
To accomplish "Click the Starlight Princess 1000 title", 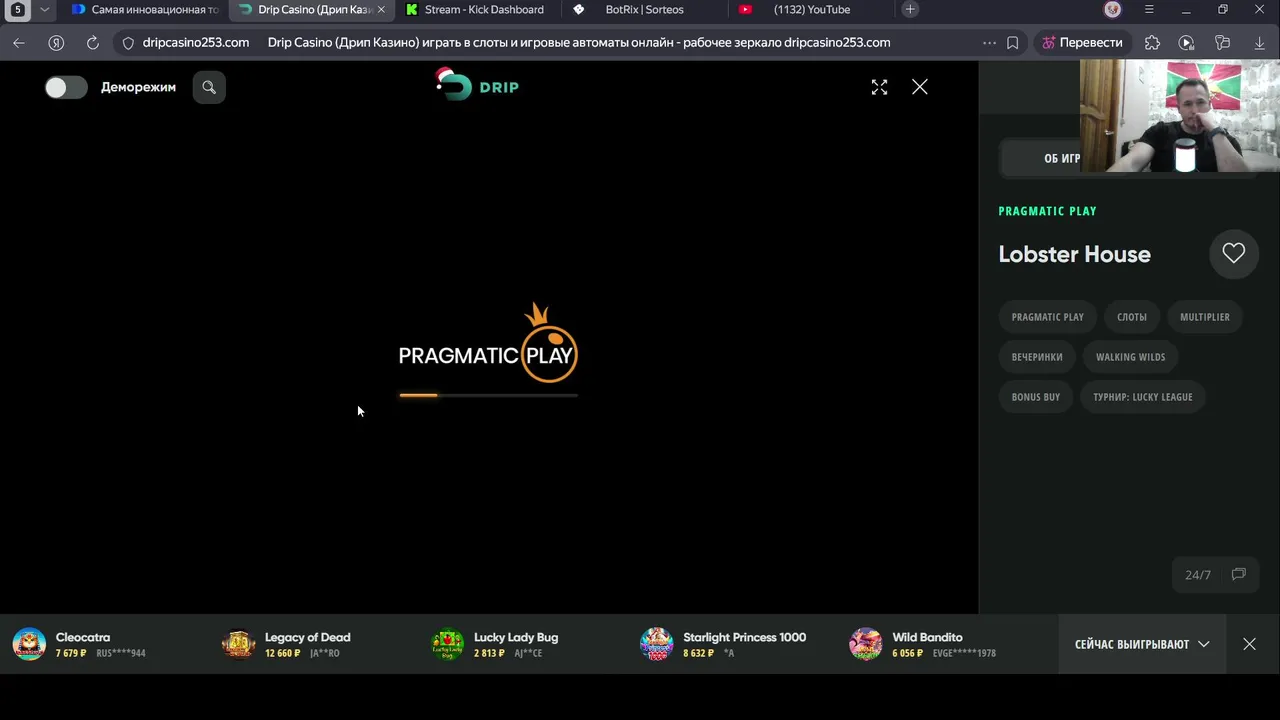I will [x=744, y=637].
